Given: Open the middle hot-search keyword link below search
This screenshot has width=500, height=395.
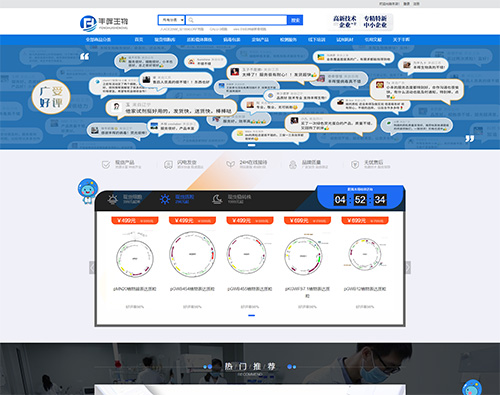Looking at the screenshot, I should click(218, 29).
